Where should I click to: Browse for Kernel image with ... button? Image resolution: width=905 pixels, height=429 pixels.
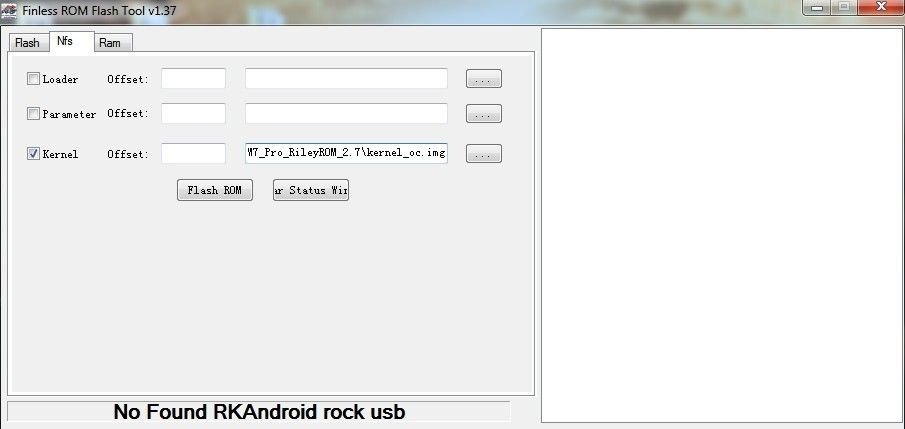pyautogui.click(x=484, y=154)
